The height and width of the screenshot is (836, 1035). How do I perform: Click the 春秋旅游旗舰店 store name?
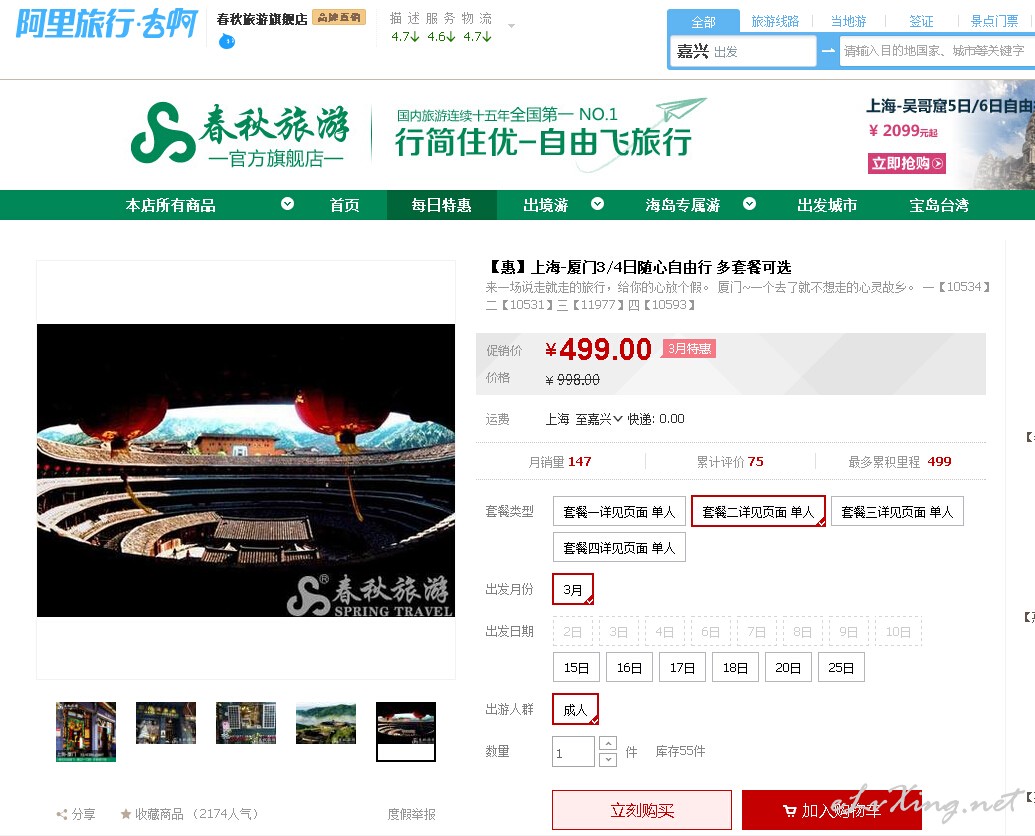tap(262, 19)
